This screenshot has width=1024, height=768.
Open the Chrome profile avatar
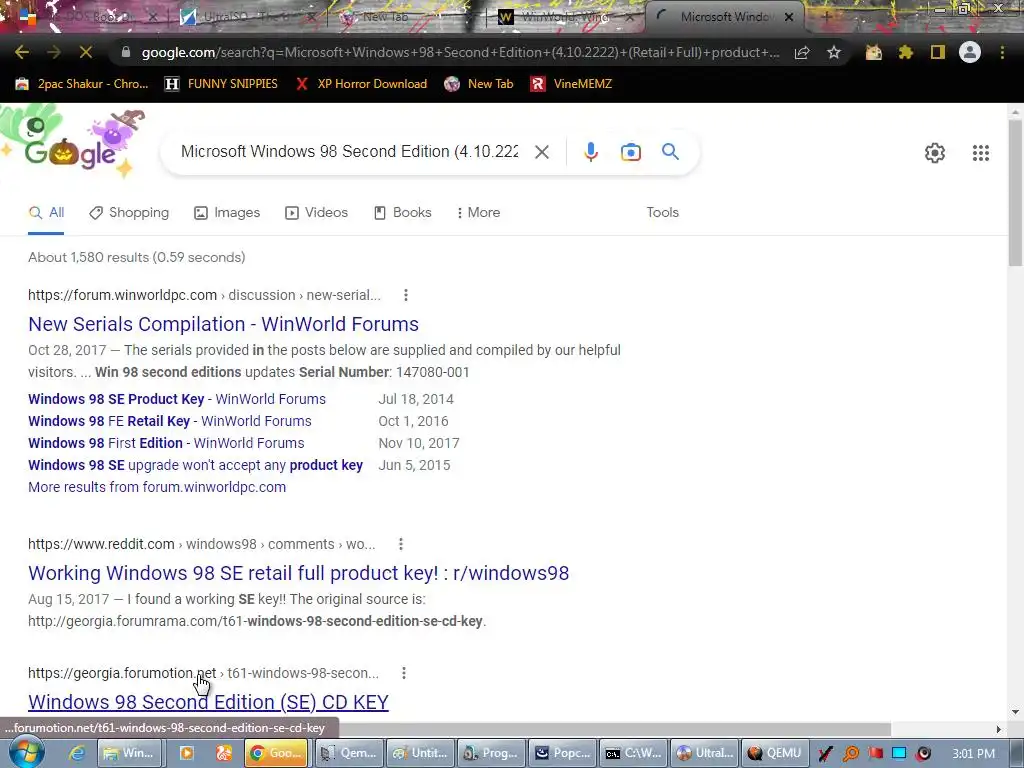(x=970, y=52)
